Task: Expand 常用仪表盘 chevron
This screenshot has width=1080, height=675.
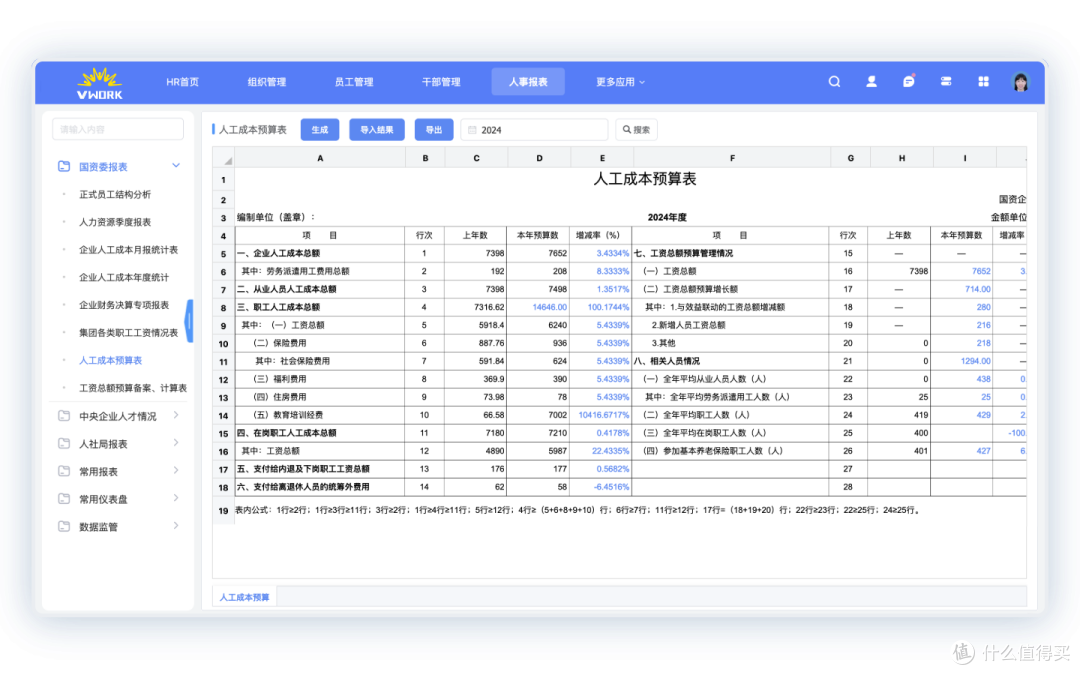Action: point(176,497)
